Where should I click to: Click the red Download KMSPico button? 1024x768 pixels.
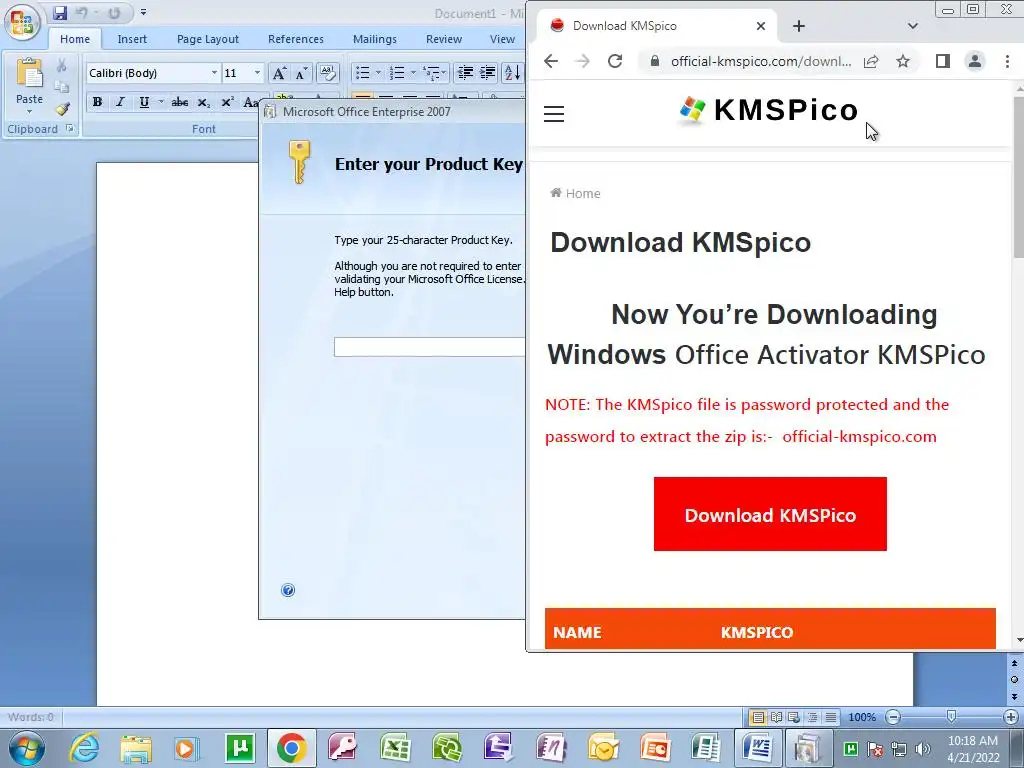pyautogui.click(x=770, y=514)
